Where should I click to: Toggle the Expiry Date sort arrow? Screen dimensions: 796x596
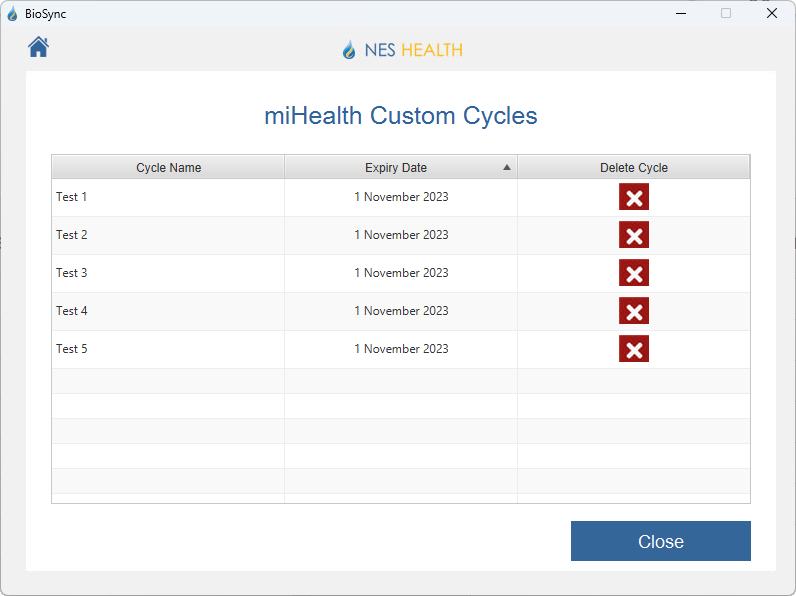pos(507,167)
